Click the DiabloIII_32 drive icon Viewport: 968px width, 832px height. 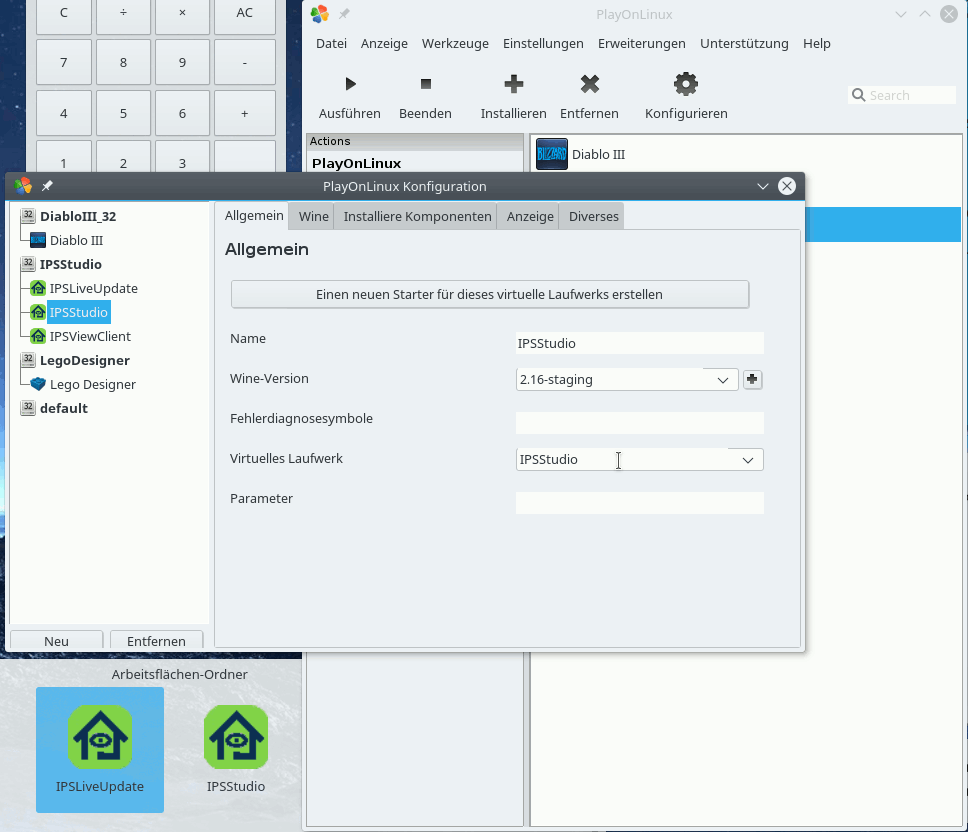(28, 215)
